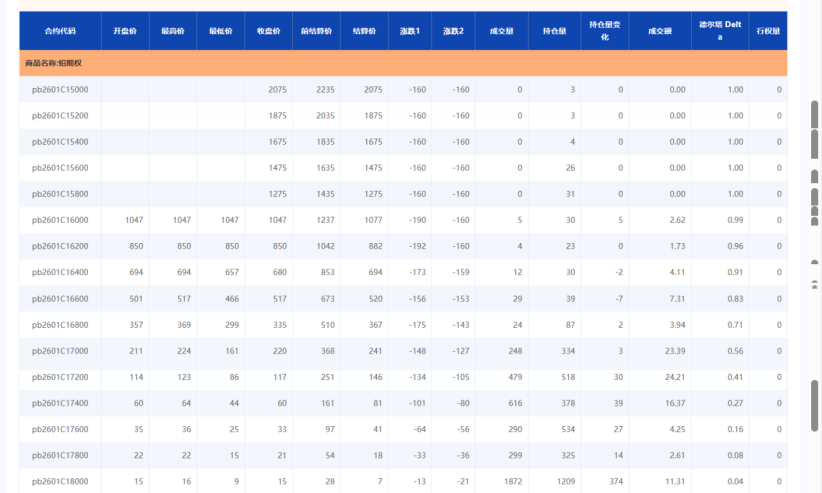This screenshot has width=822, height=493.
Task: Click open interest change 374 in pb2601C18000 row
Action: [x=616, y=481]
